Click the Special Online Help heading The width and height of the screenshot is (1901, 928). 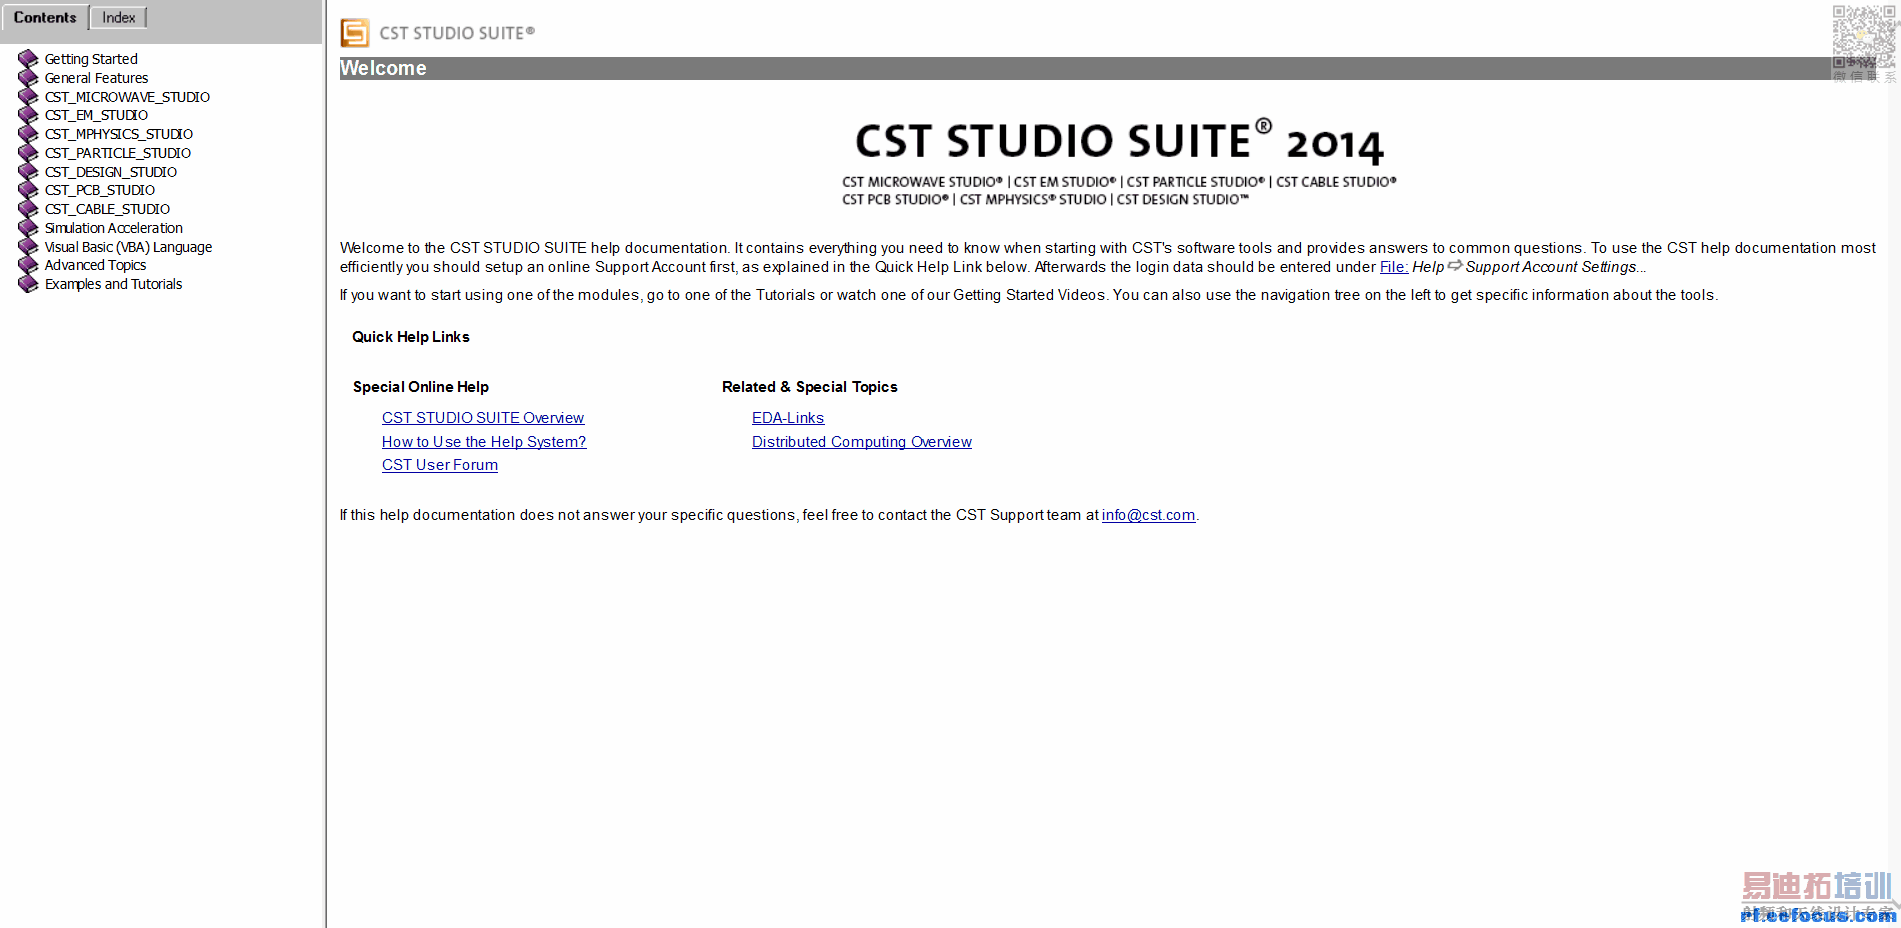[x=421, y=387]
